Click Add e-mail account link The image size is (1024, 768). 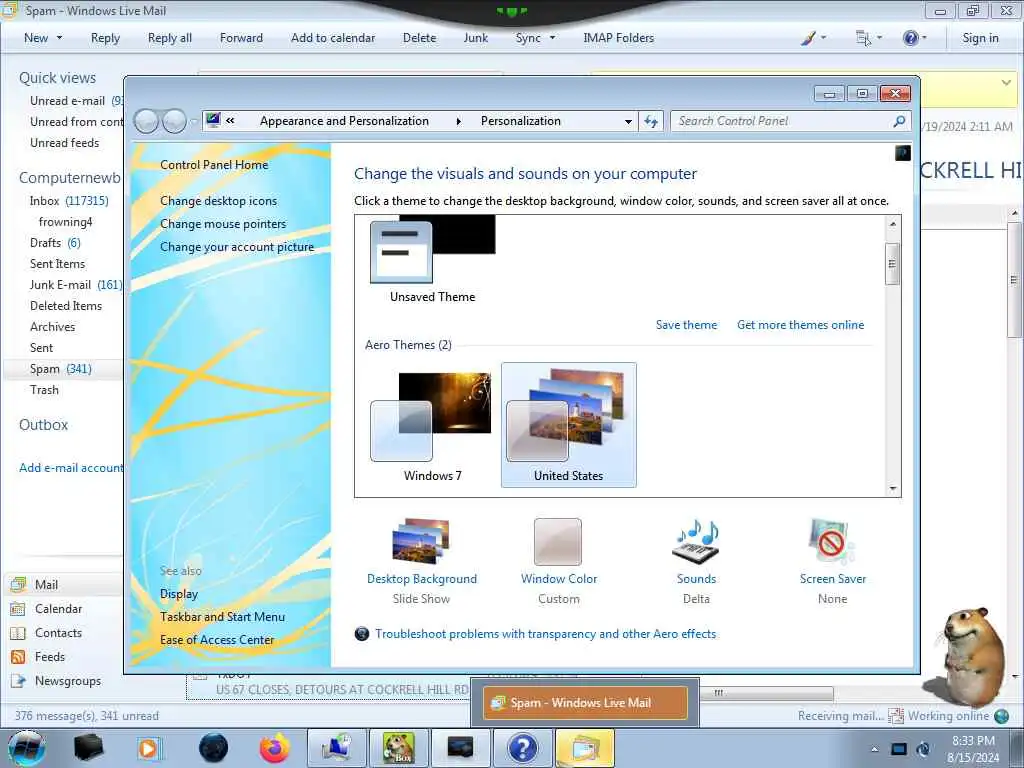click(x=71, y=468)
